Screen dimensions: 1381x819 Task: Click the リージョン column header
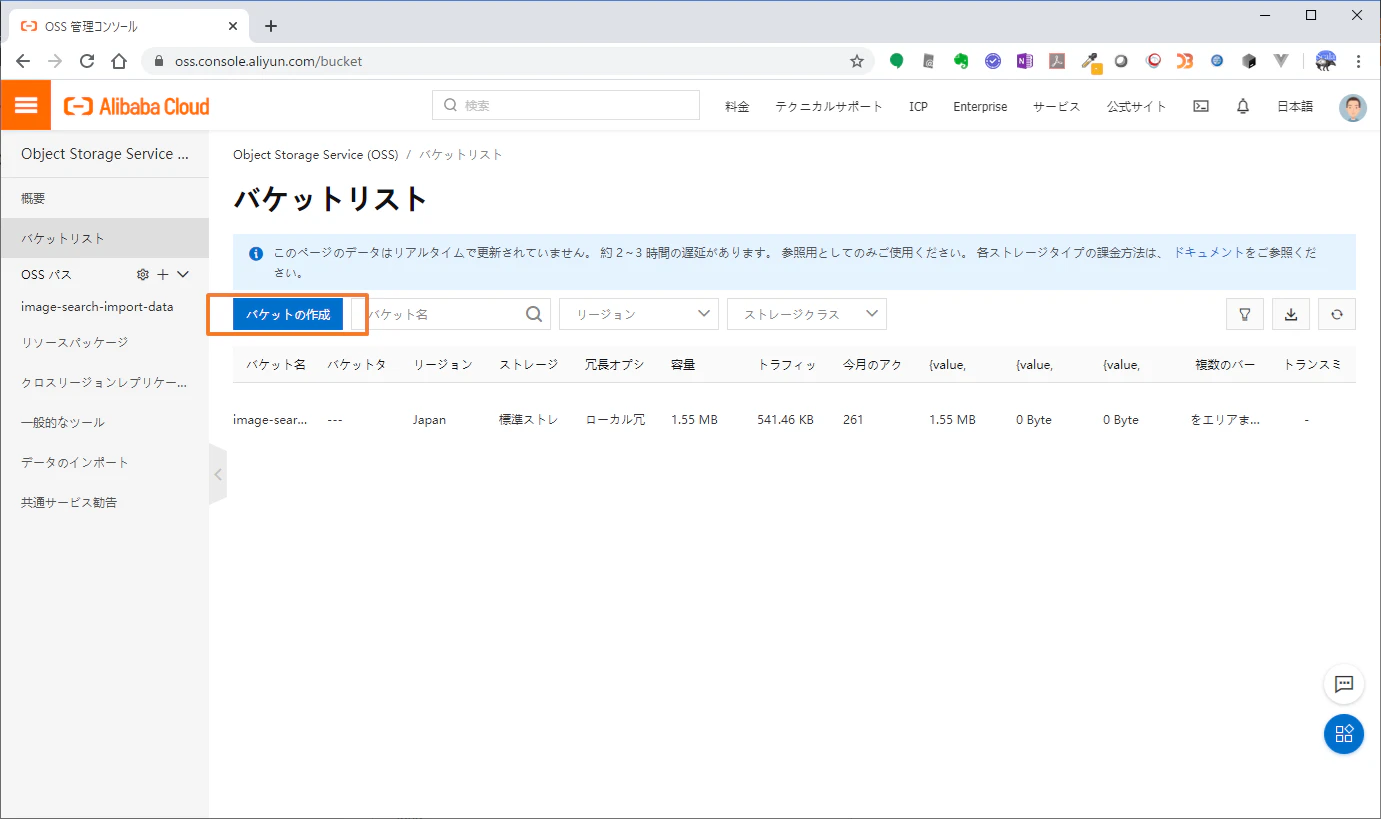443,365
